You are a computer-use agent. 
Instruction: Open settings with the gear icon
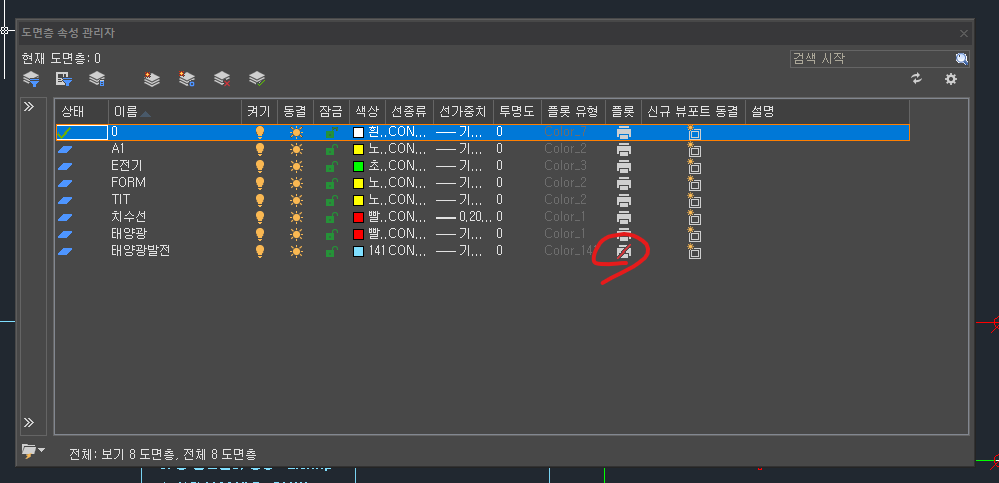(951, 79)
